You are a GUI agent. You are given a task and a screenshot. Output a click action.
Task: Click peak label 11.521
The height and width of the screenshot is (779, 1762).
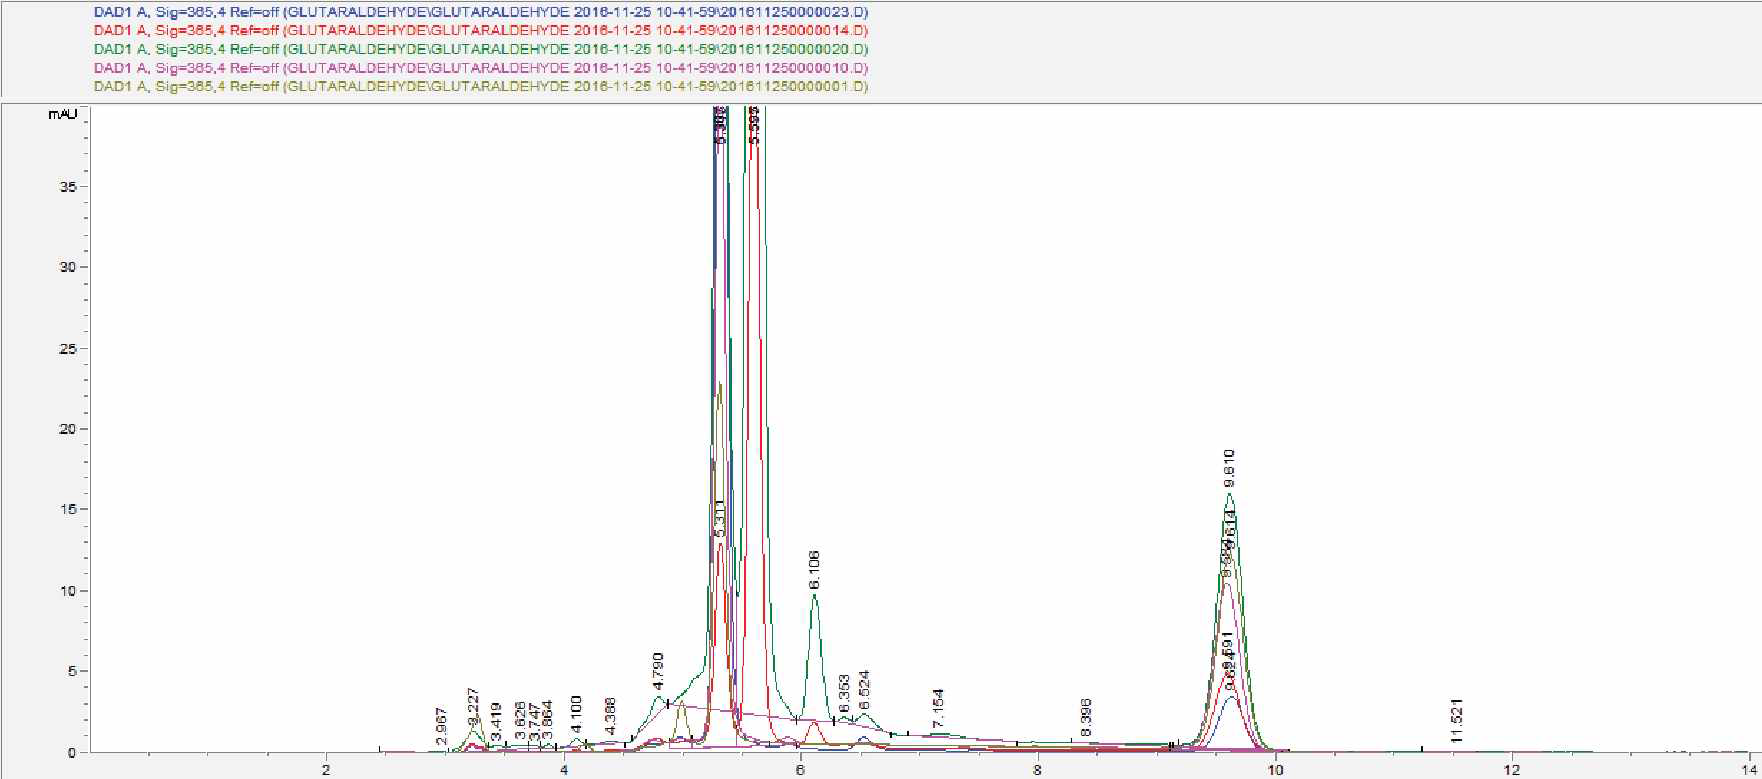[x=1457, y=720]
